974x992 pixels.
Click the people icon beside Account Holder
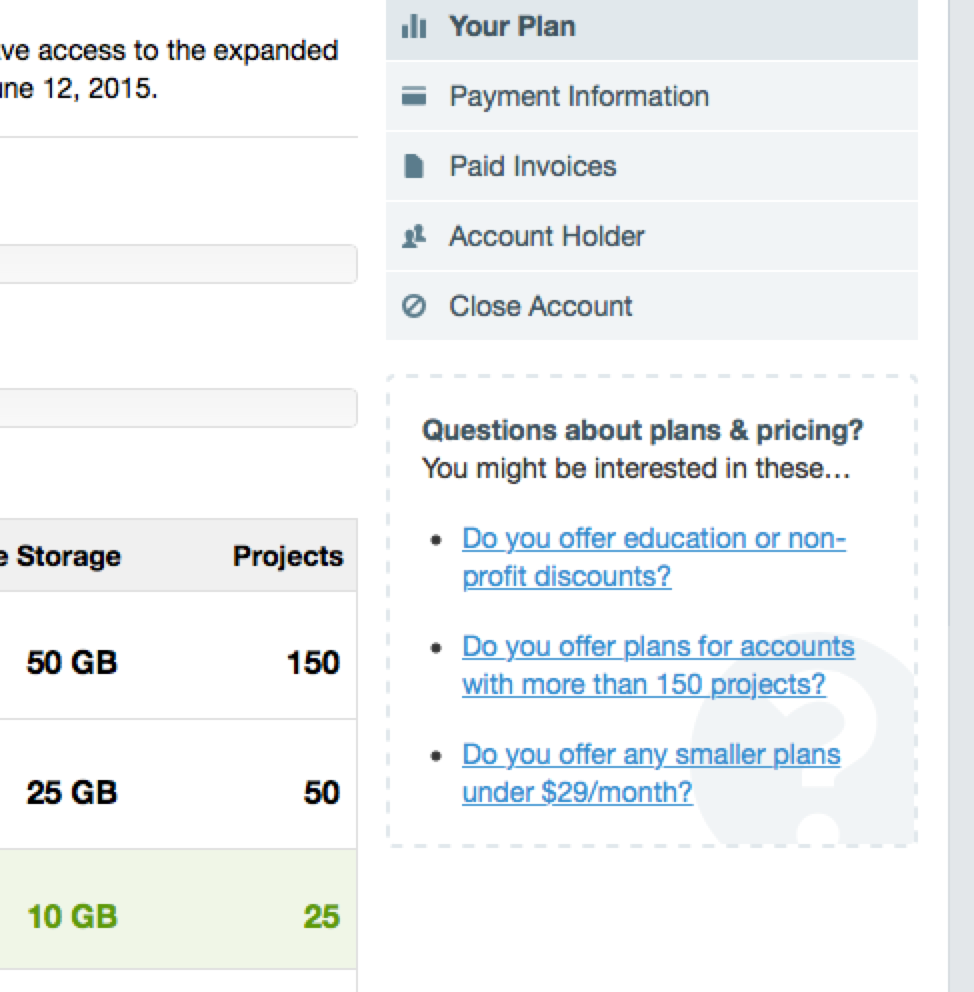(414, 237)
